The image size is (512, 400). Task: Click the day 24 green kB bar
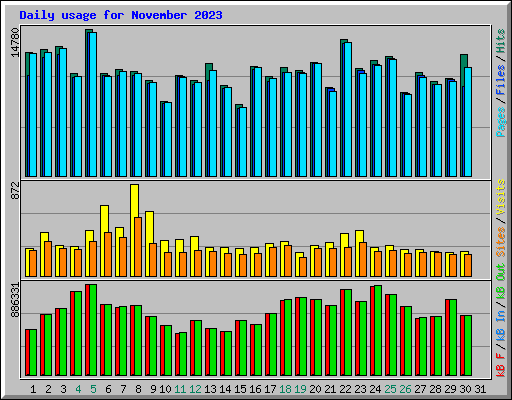(x=378, y=330)
